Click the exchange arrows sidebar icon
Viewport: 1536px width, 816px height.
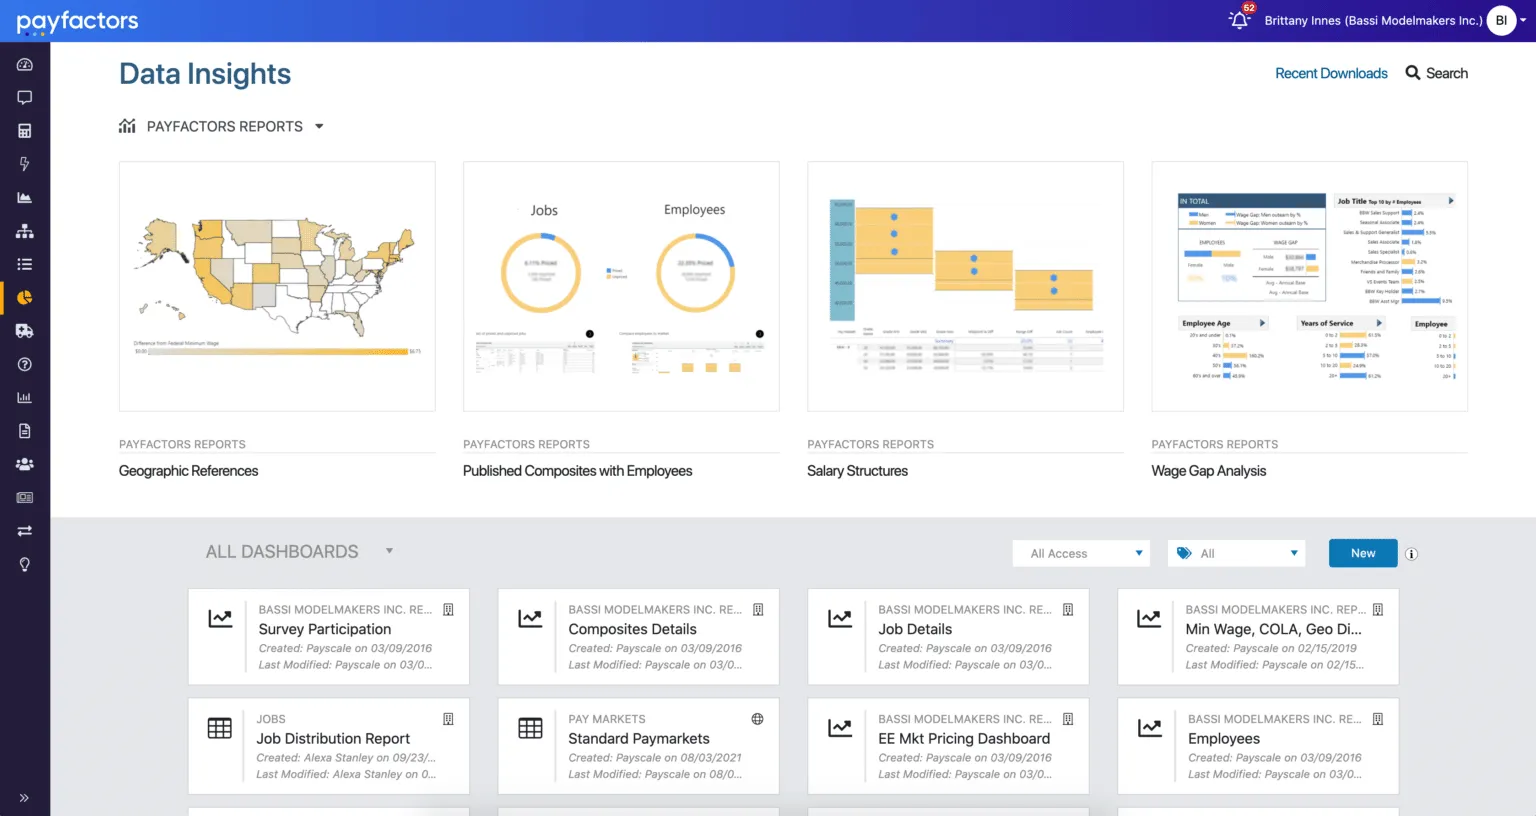pyautogui.click(x=25, y=531)
